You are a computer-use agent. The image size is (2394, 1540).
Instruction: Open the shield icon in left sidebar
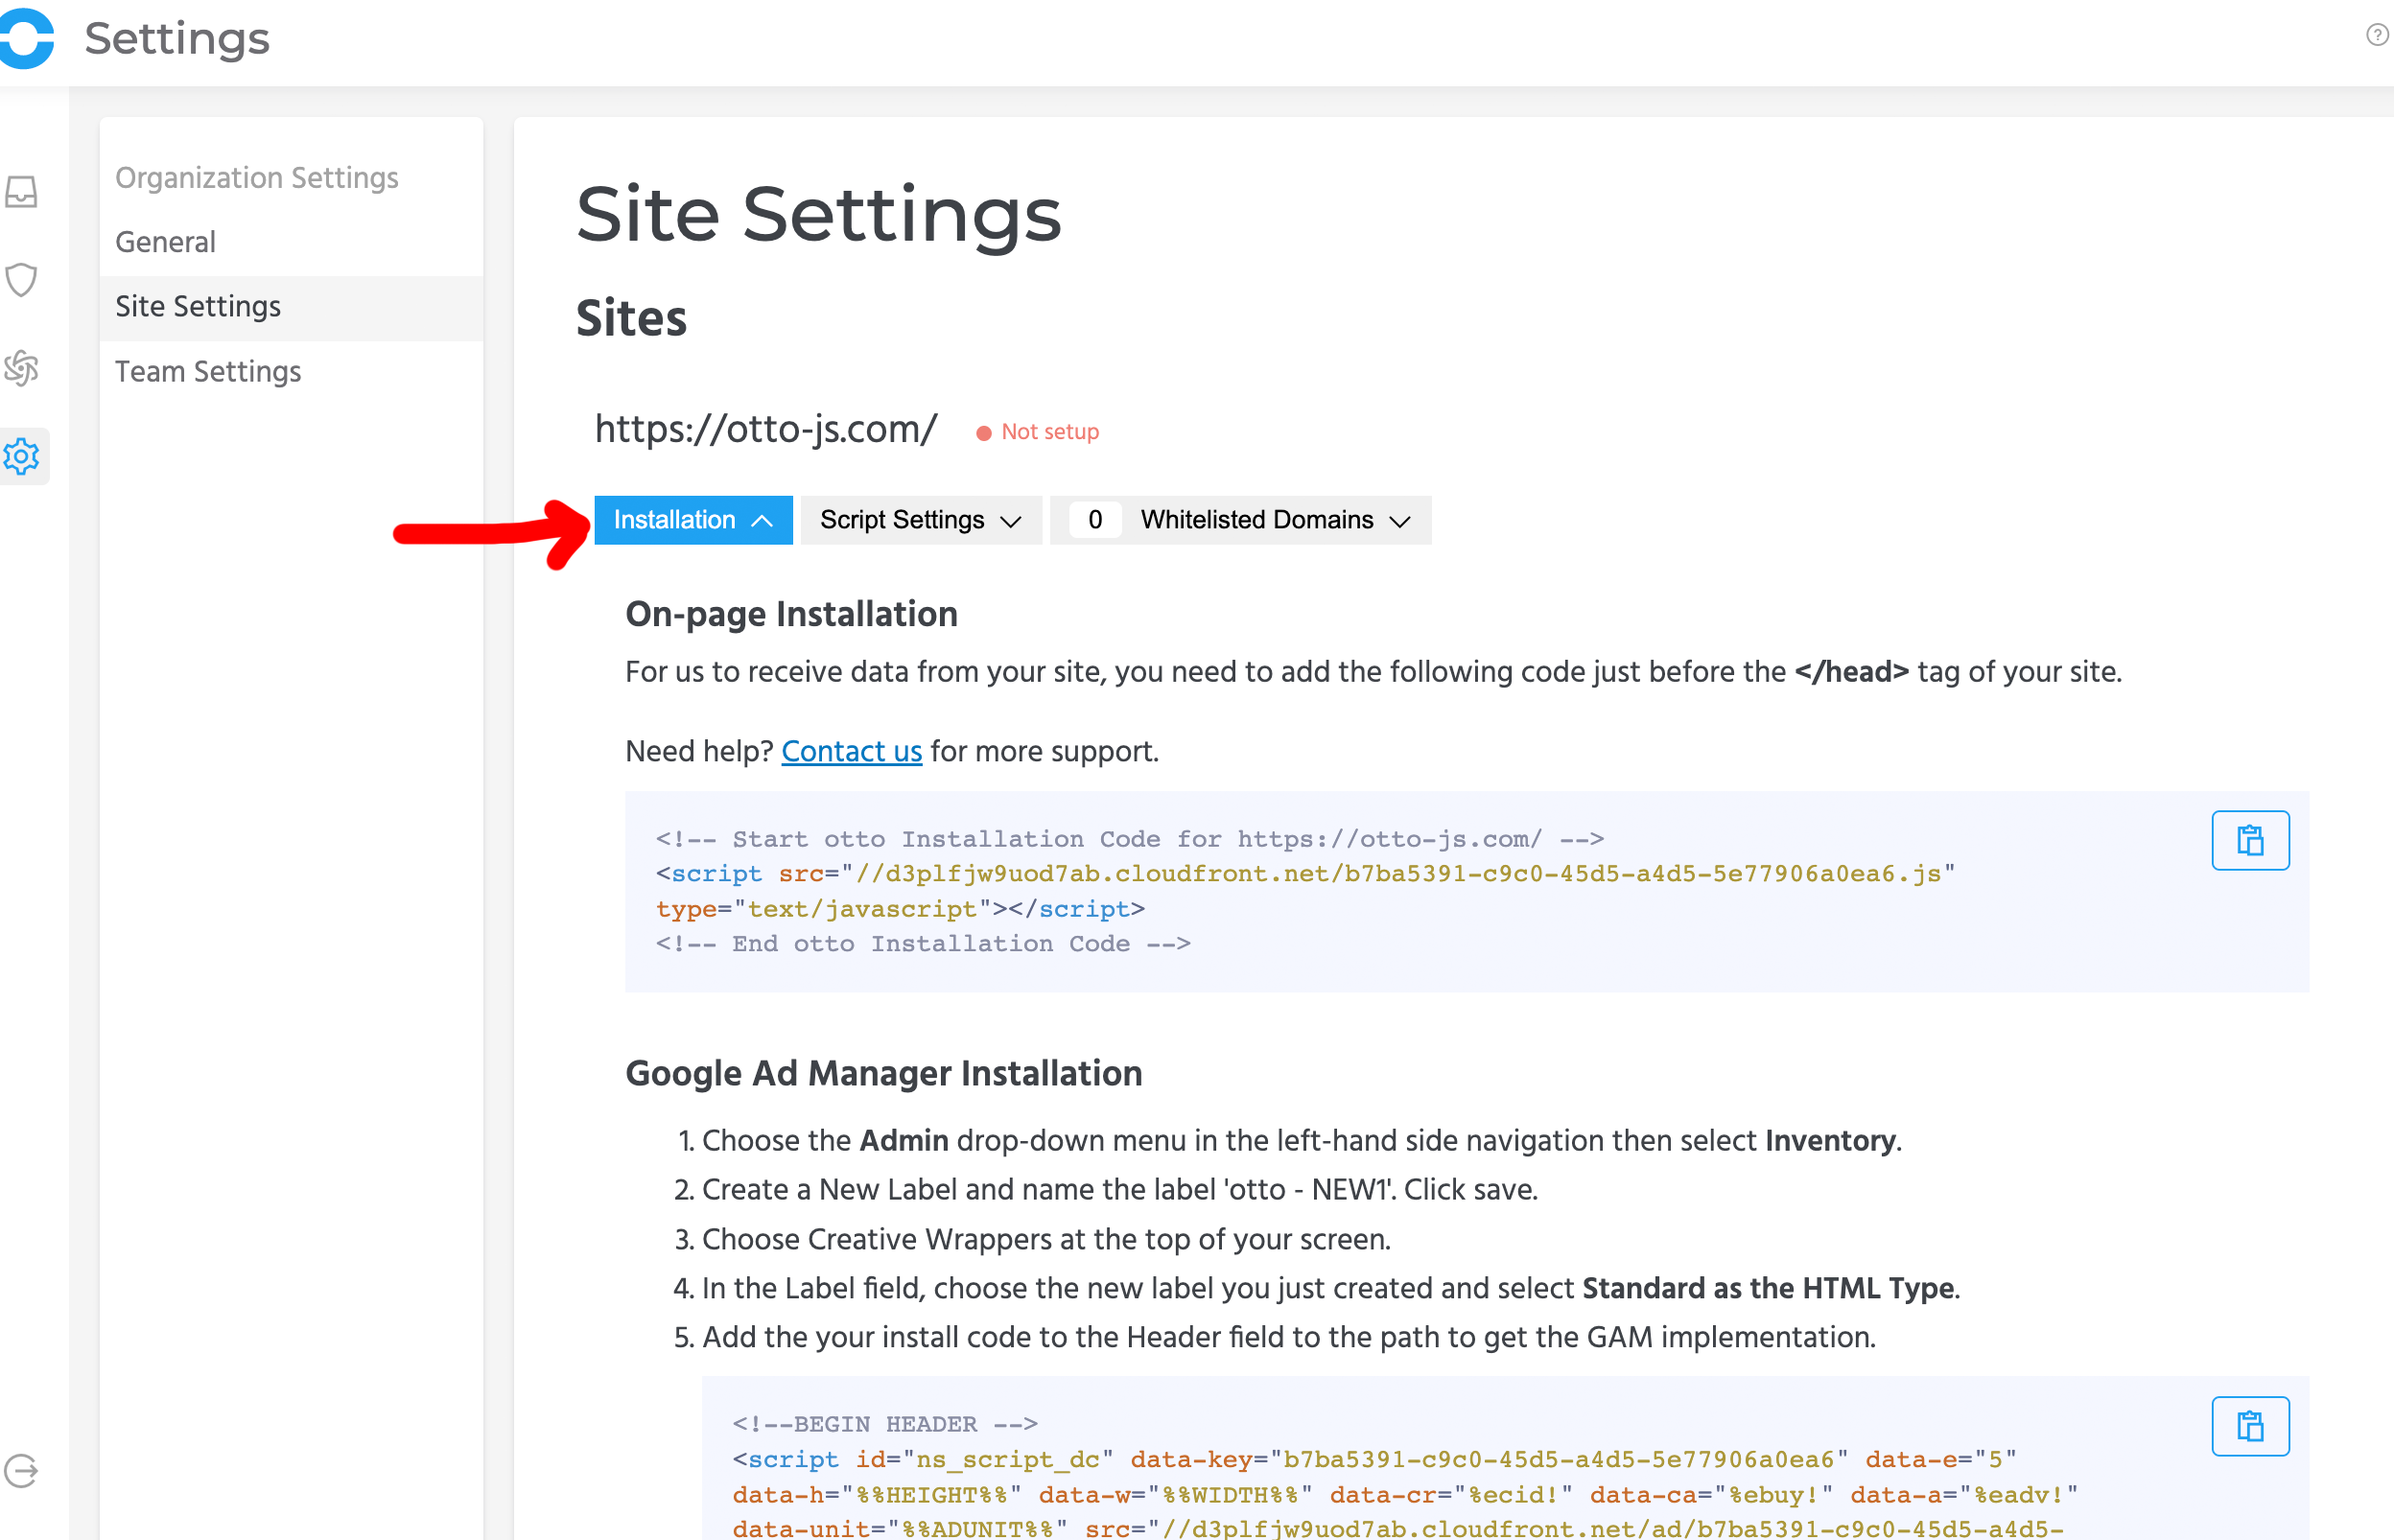21,280
